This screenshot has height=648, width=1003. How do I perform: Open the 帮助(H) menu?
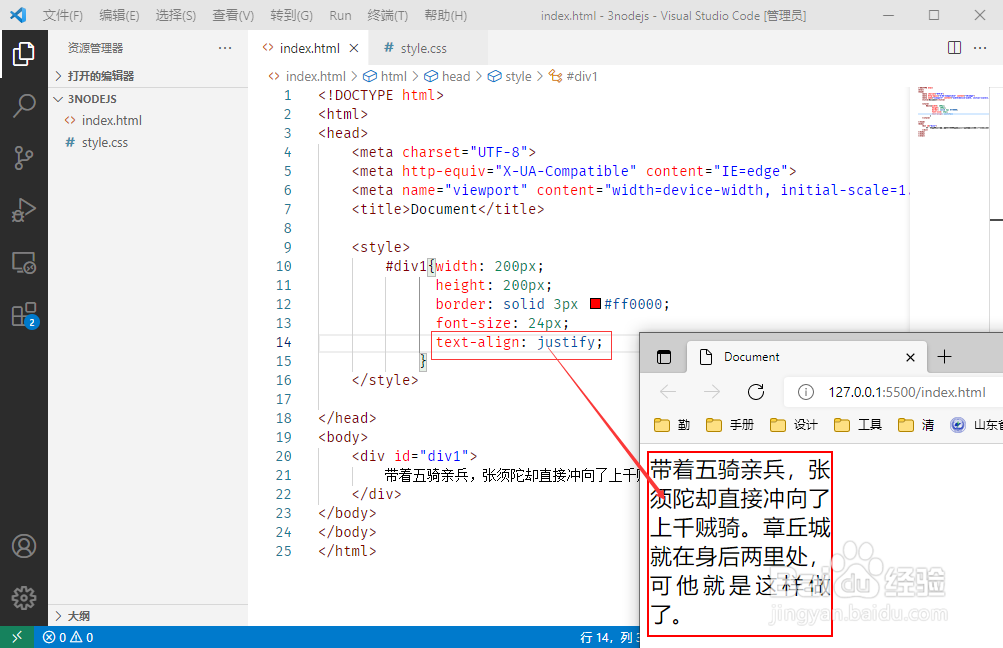tap(446, 15)
